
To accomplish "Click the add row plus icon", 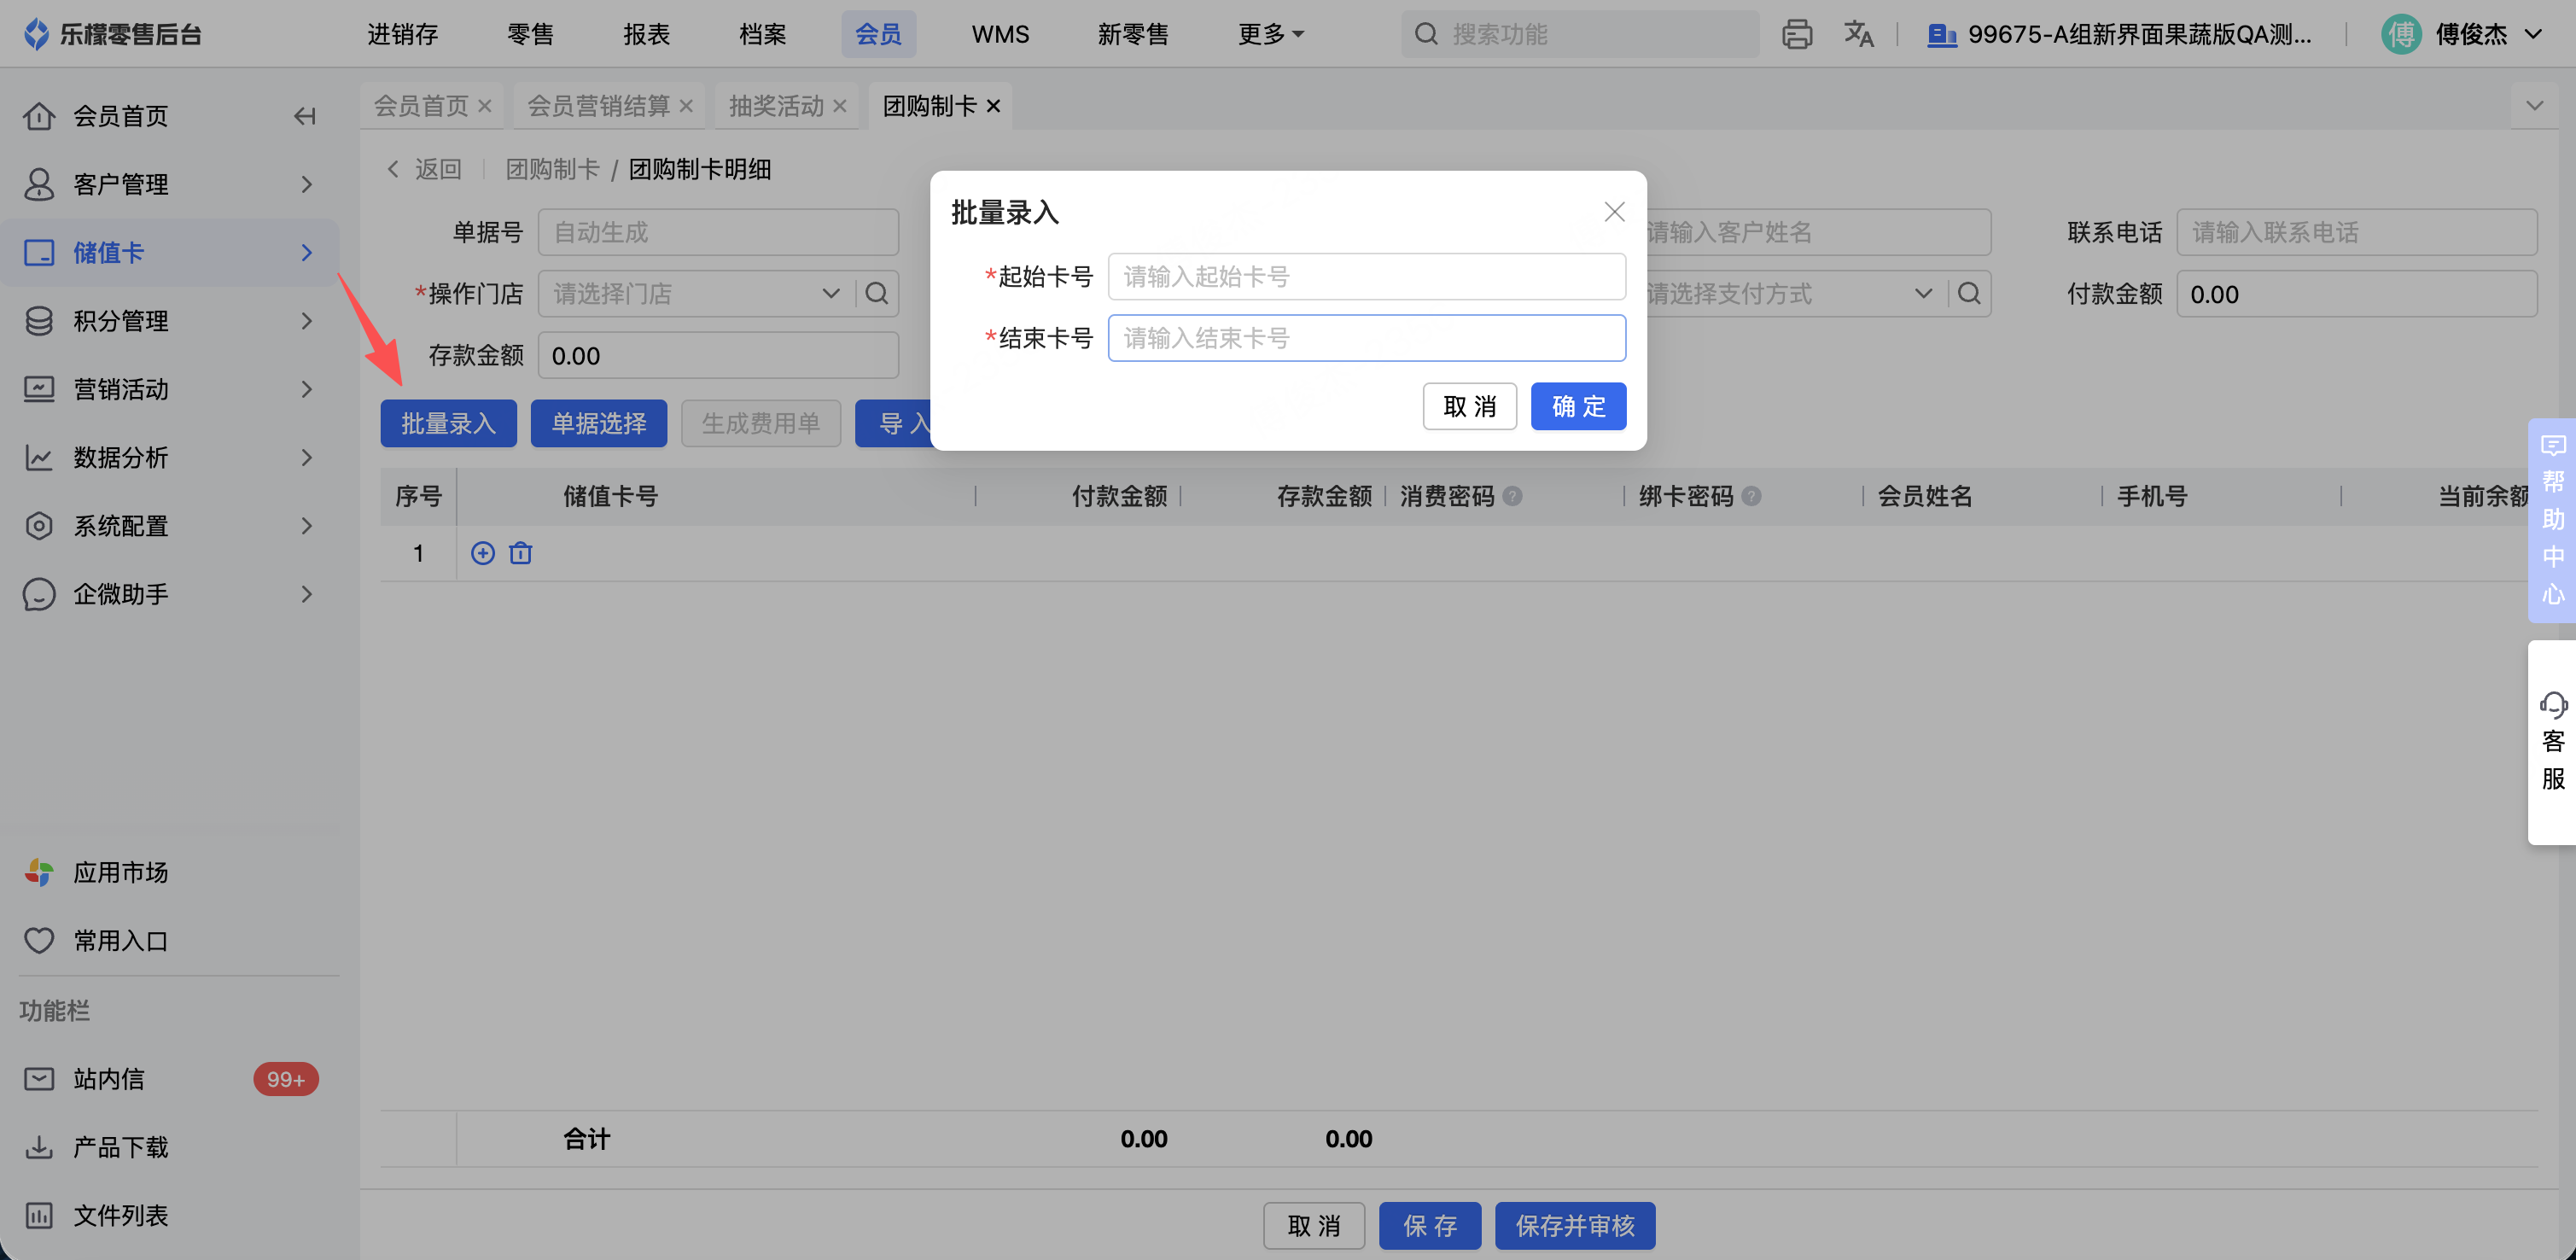I will coord(483,553).
